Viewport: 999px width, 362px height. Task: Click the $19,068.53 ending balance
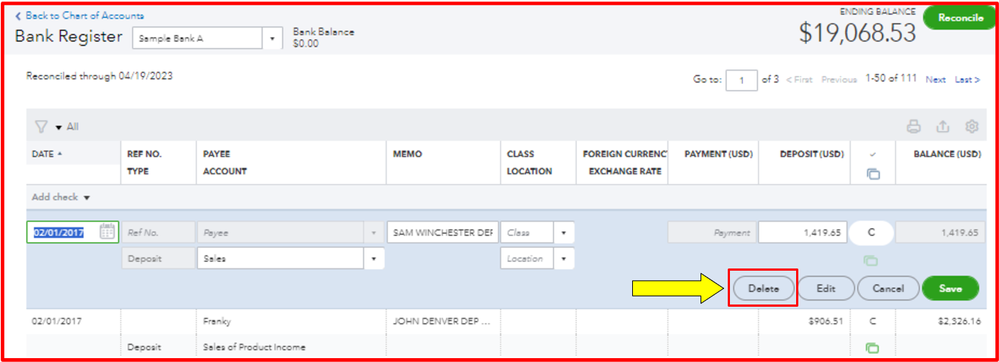pos(858,33)
